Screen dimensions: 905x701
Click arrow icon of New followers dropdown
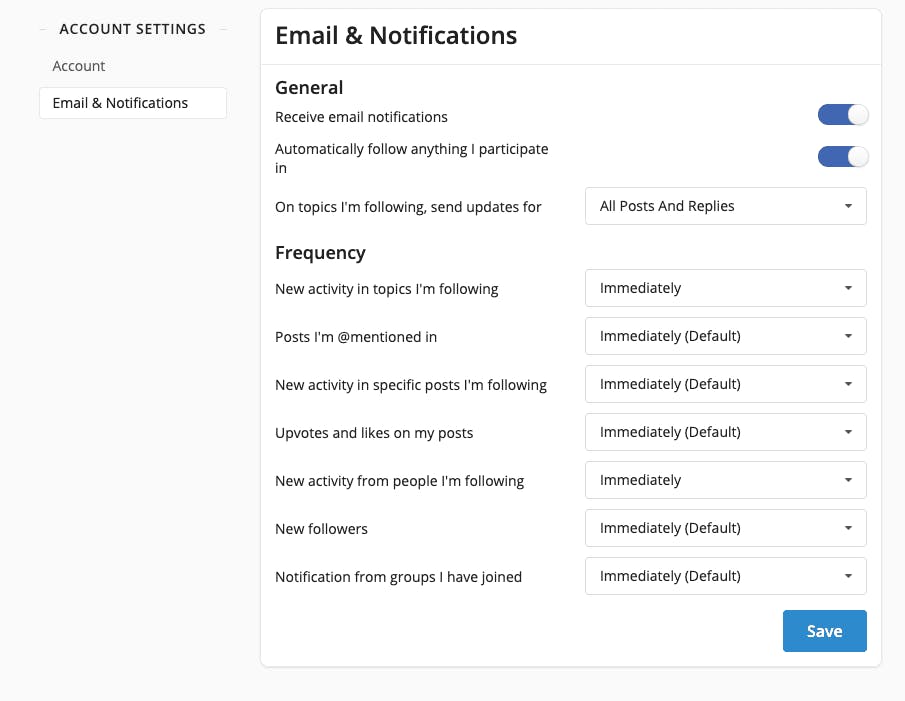click(x=848, y=528)
